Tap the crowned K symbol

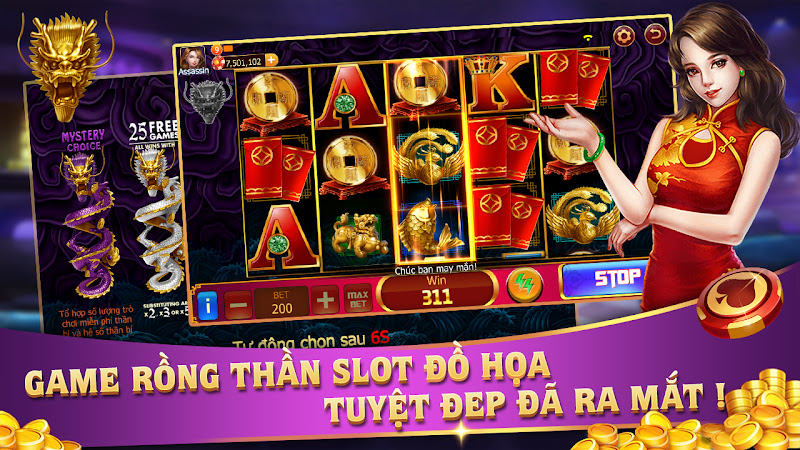coord(496,84)
